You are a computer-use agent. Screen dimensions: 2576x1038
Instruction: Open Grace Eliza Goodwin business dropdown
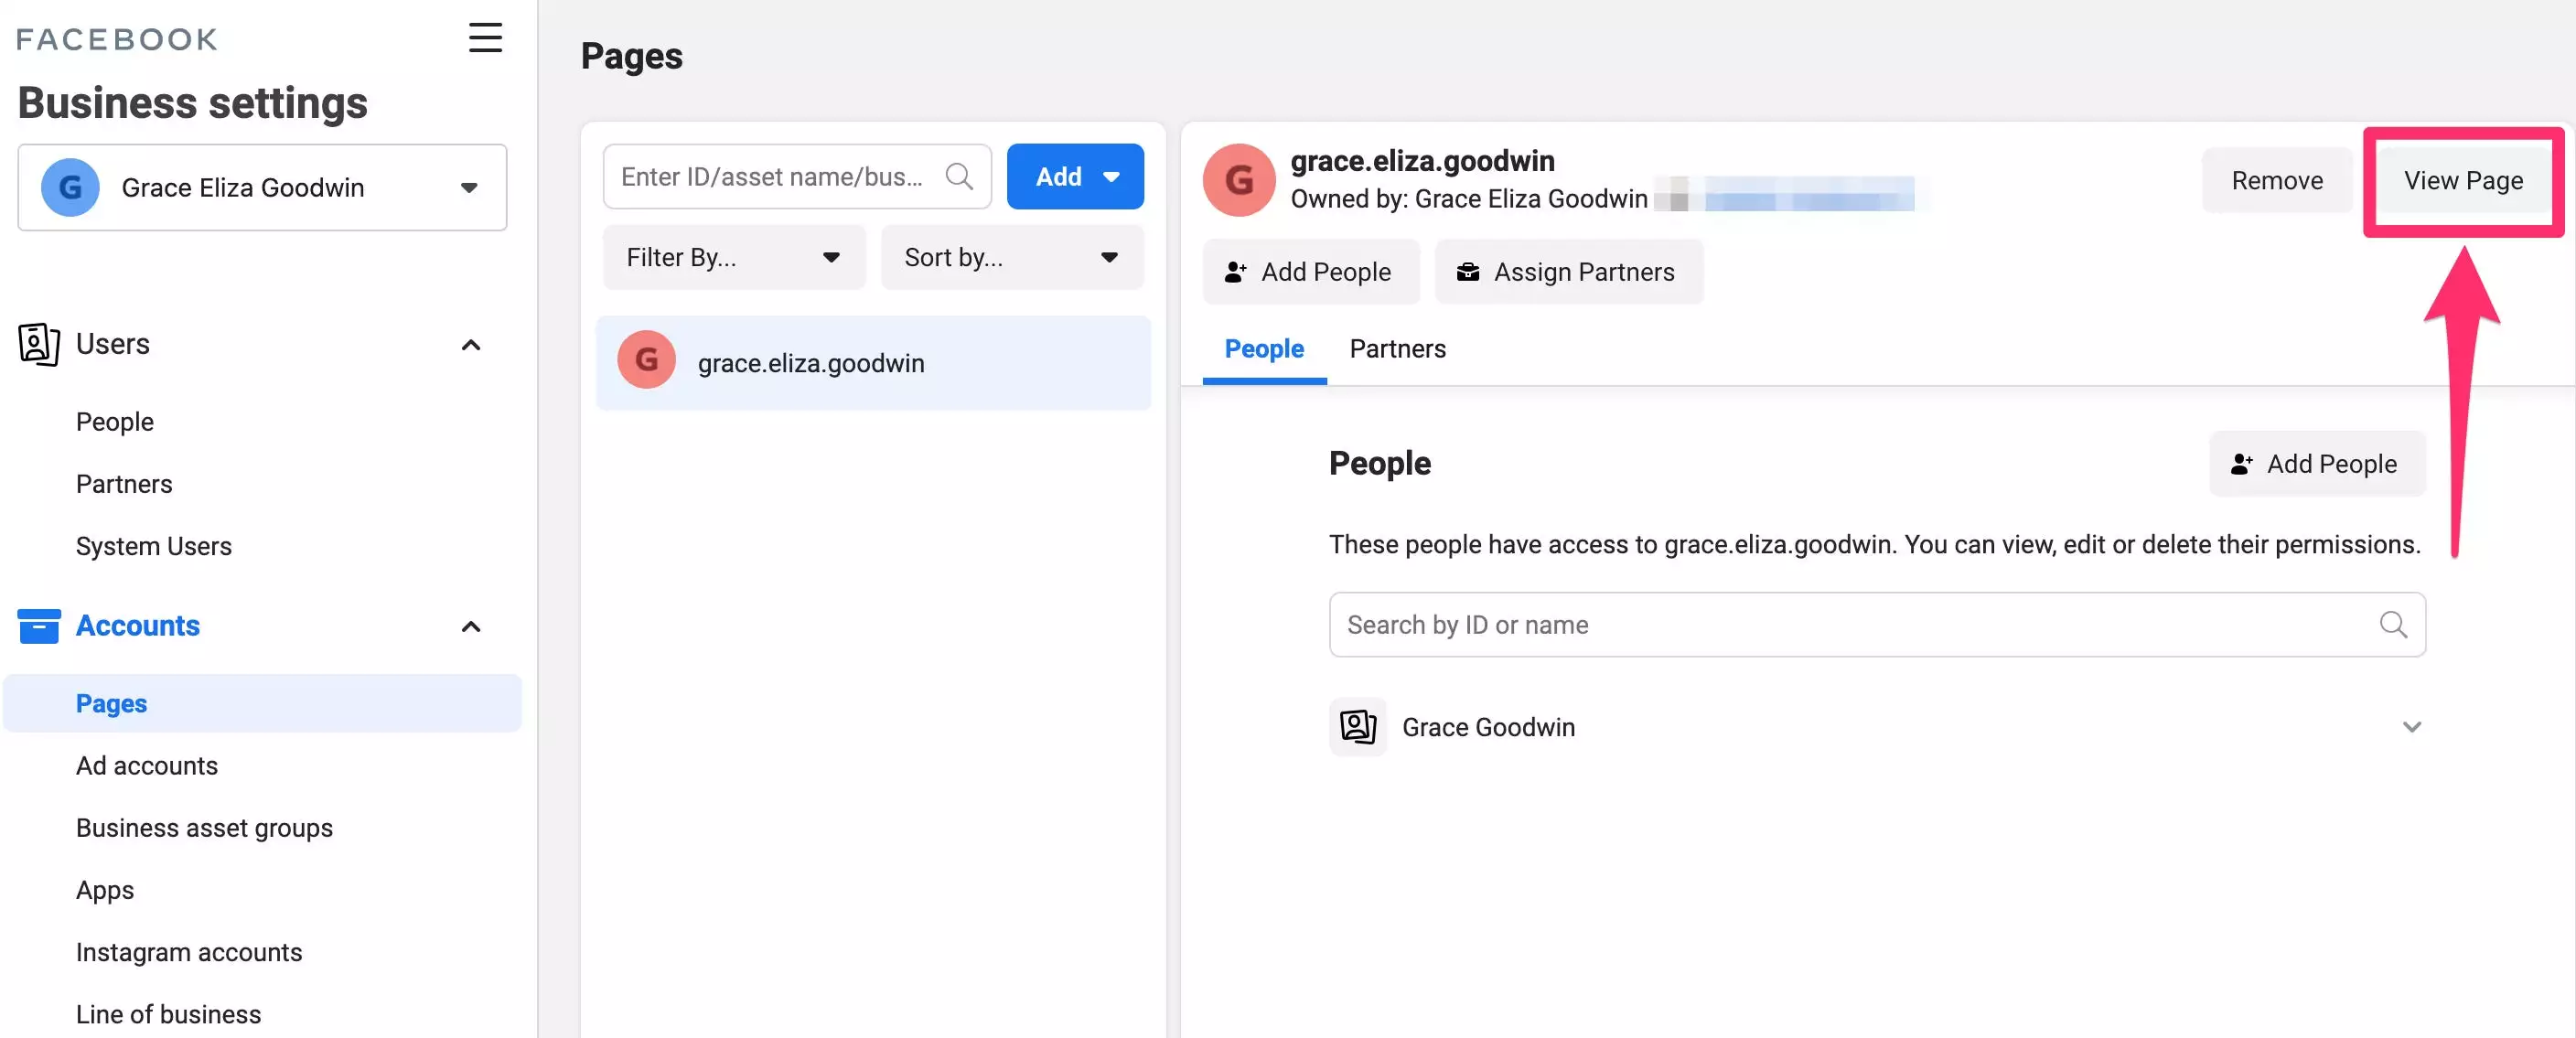pos(468,188)
